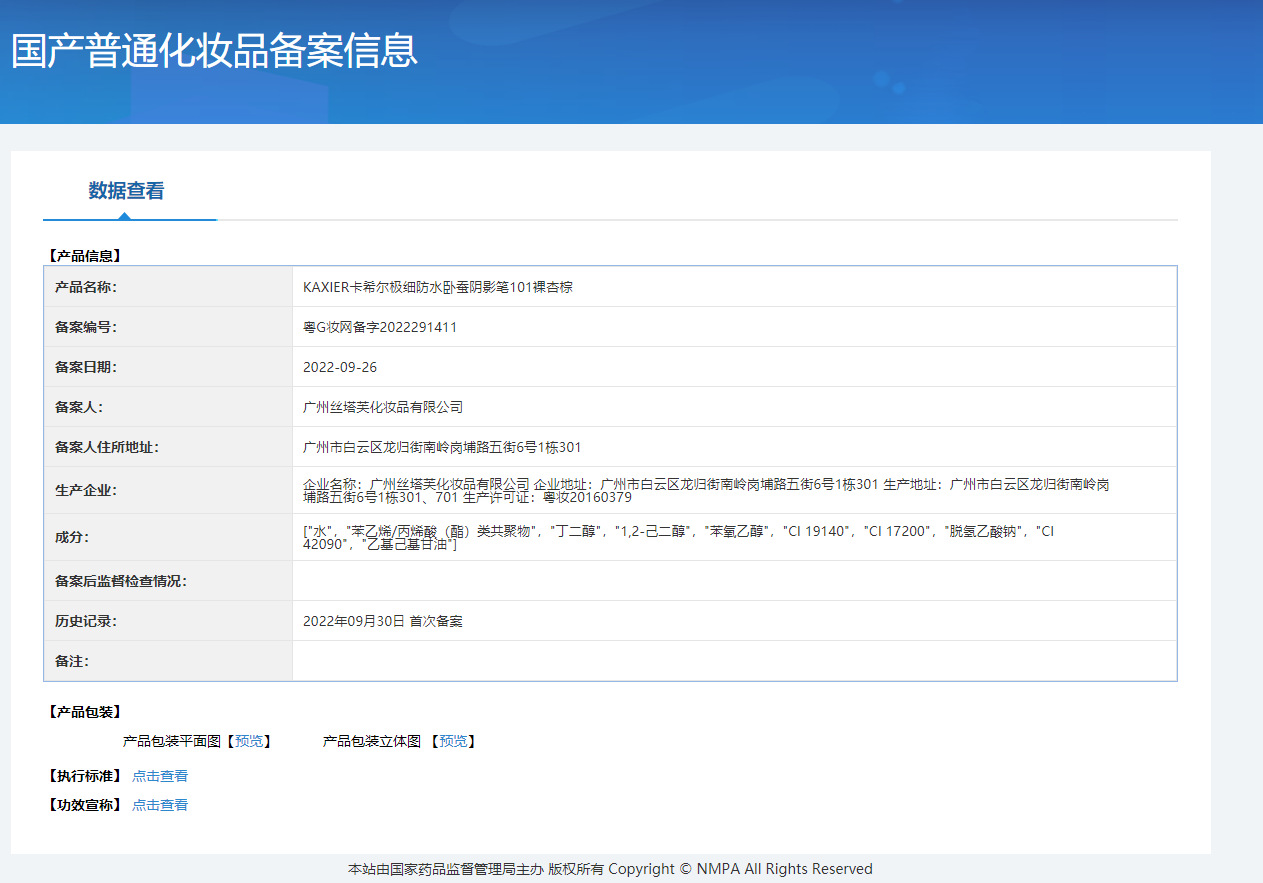Click the NMPA copyright footer text

[610, 869]
